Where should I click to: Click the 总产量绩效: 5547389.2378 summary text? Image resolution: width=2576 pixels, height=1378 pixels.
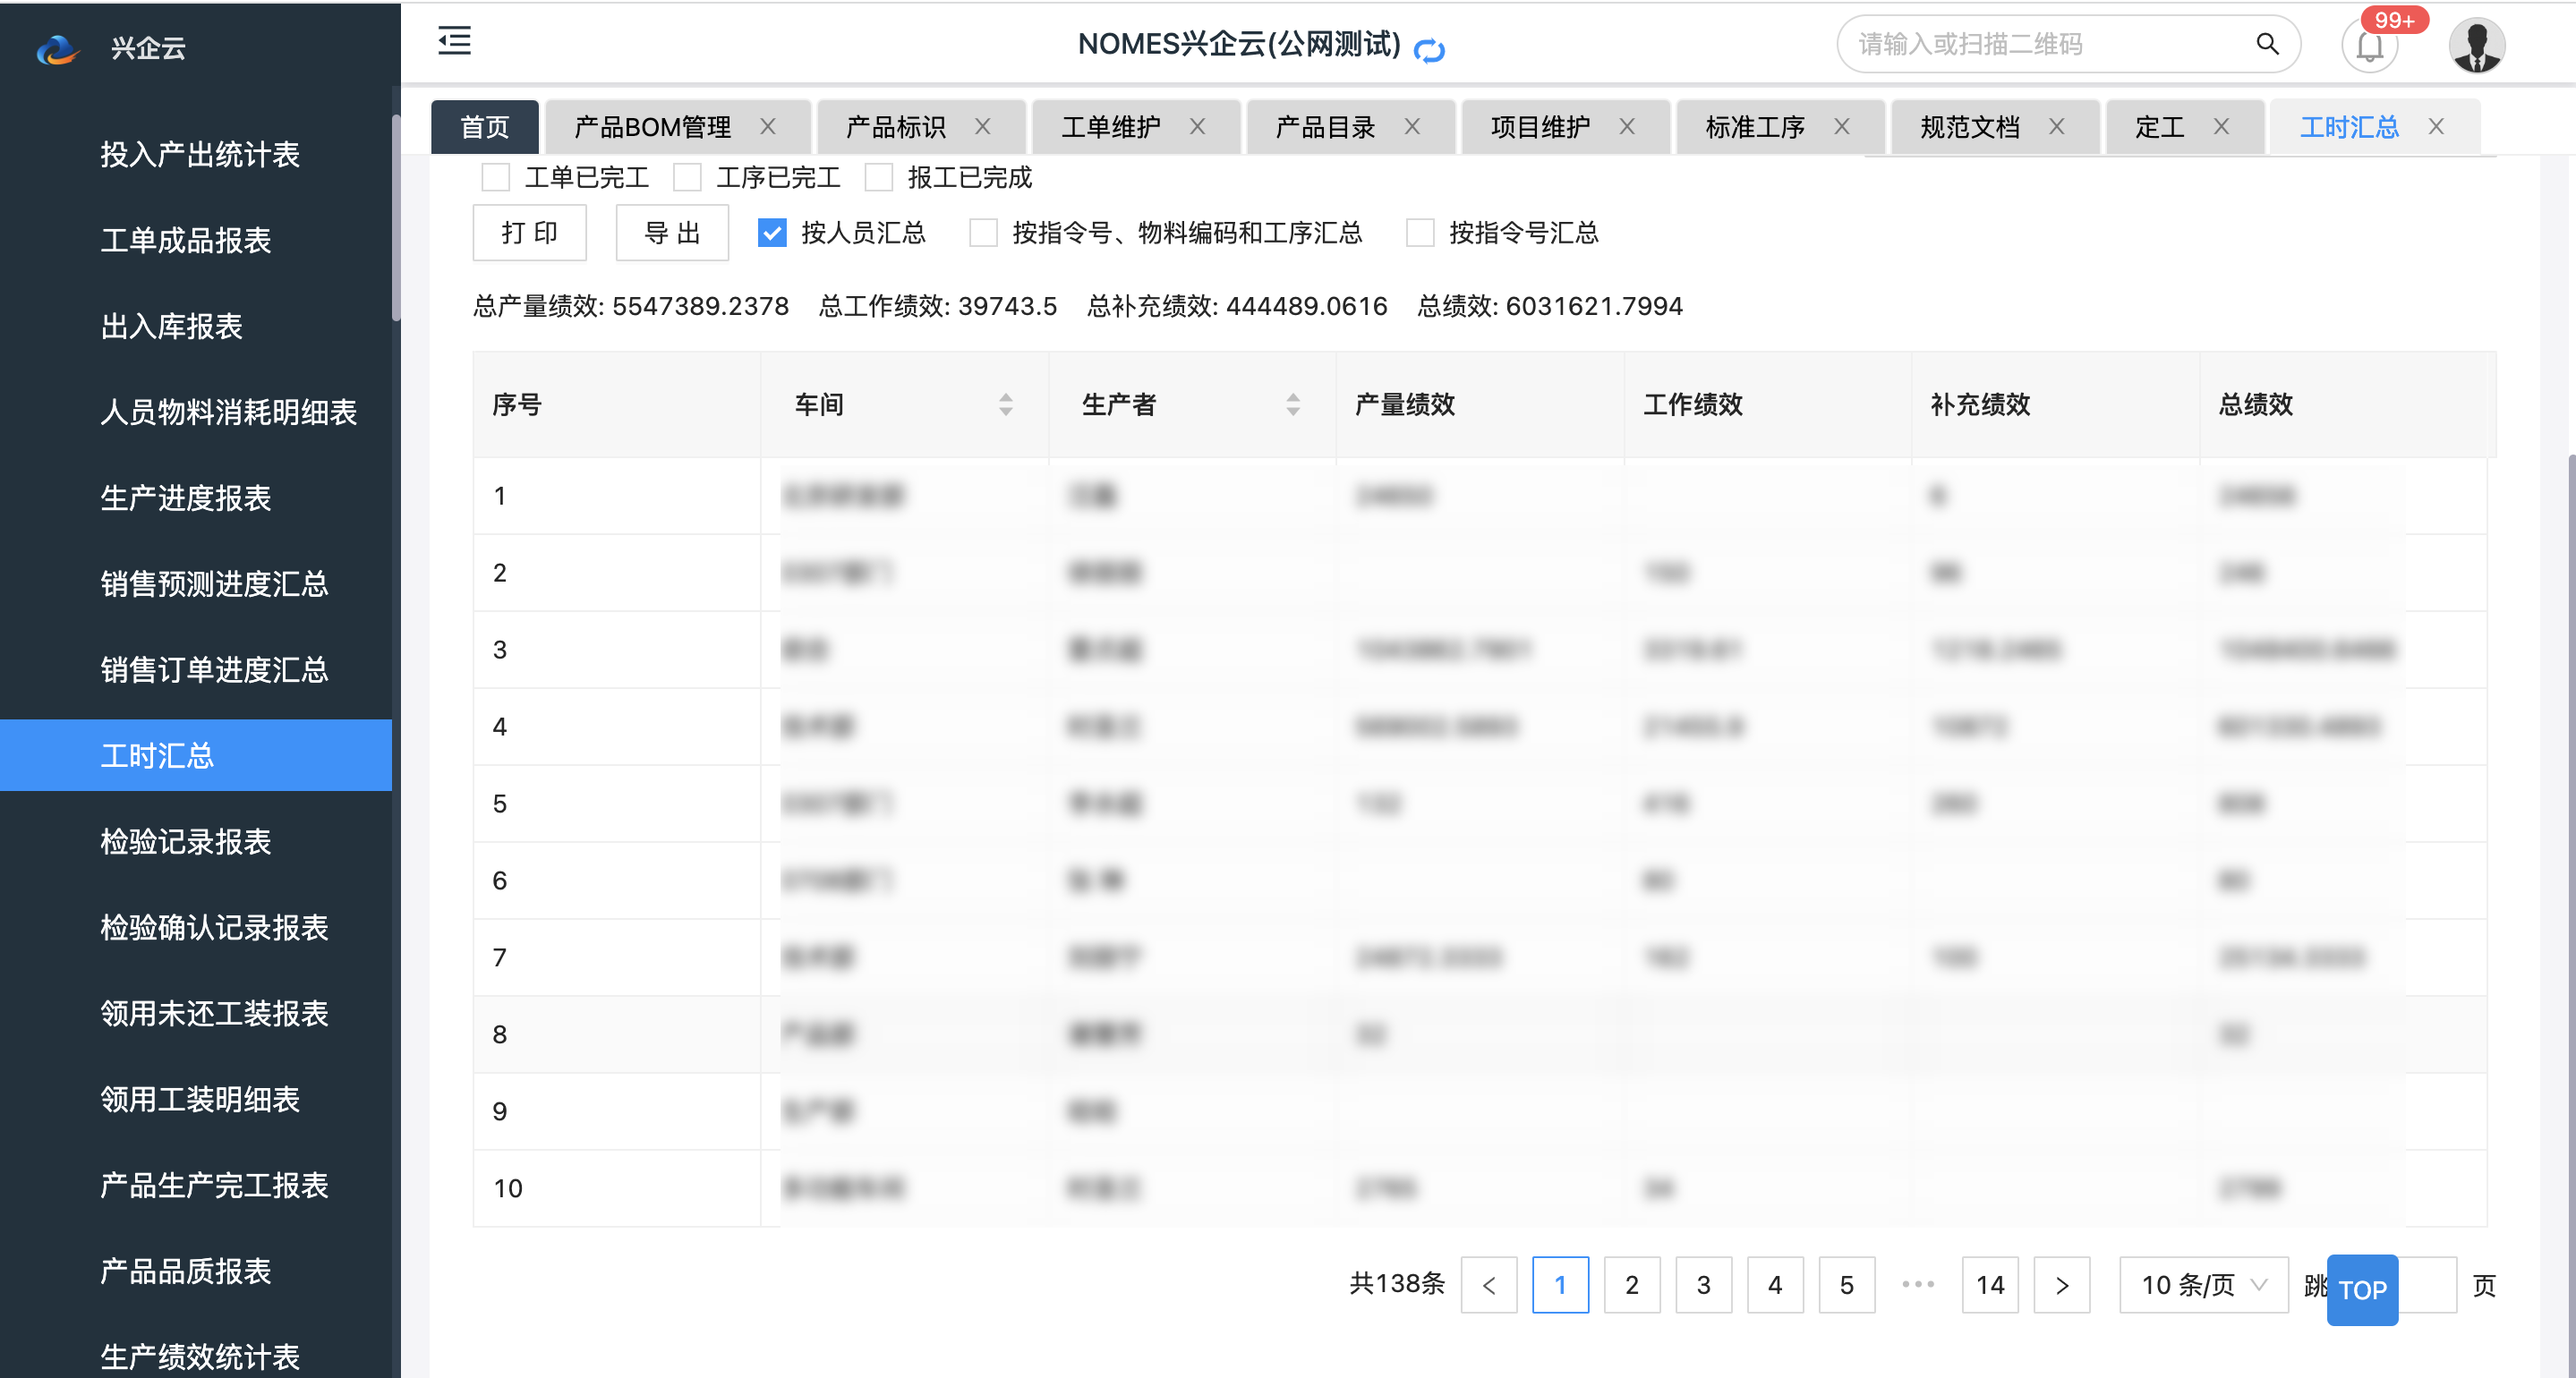coord(630,306)
